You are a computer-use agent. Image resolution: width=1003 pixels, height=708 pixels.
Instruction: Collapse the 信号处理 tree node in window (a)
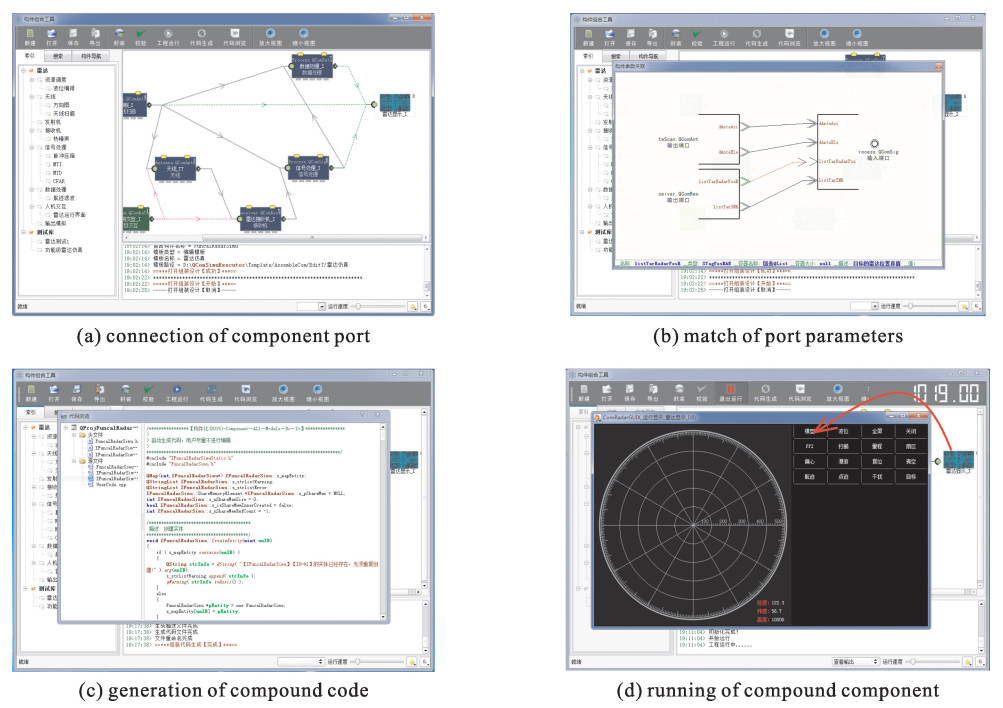pos(32,147)
